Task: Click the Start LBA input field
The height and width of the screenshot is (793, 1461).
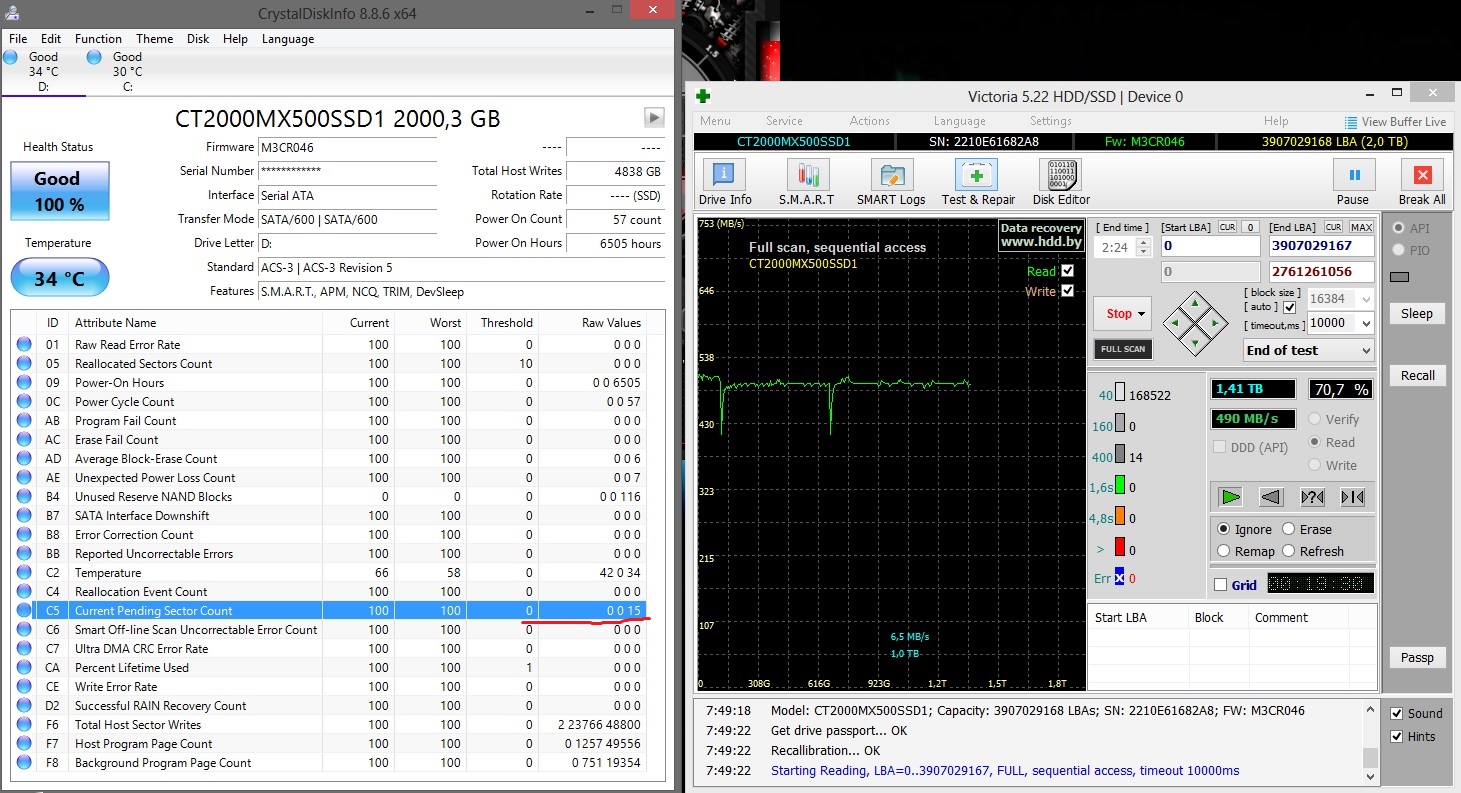Action: pos(1210,246)
